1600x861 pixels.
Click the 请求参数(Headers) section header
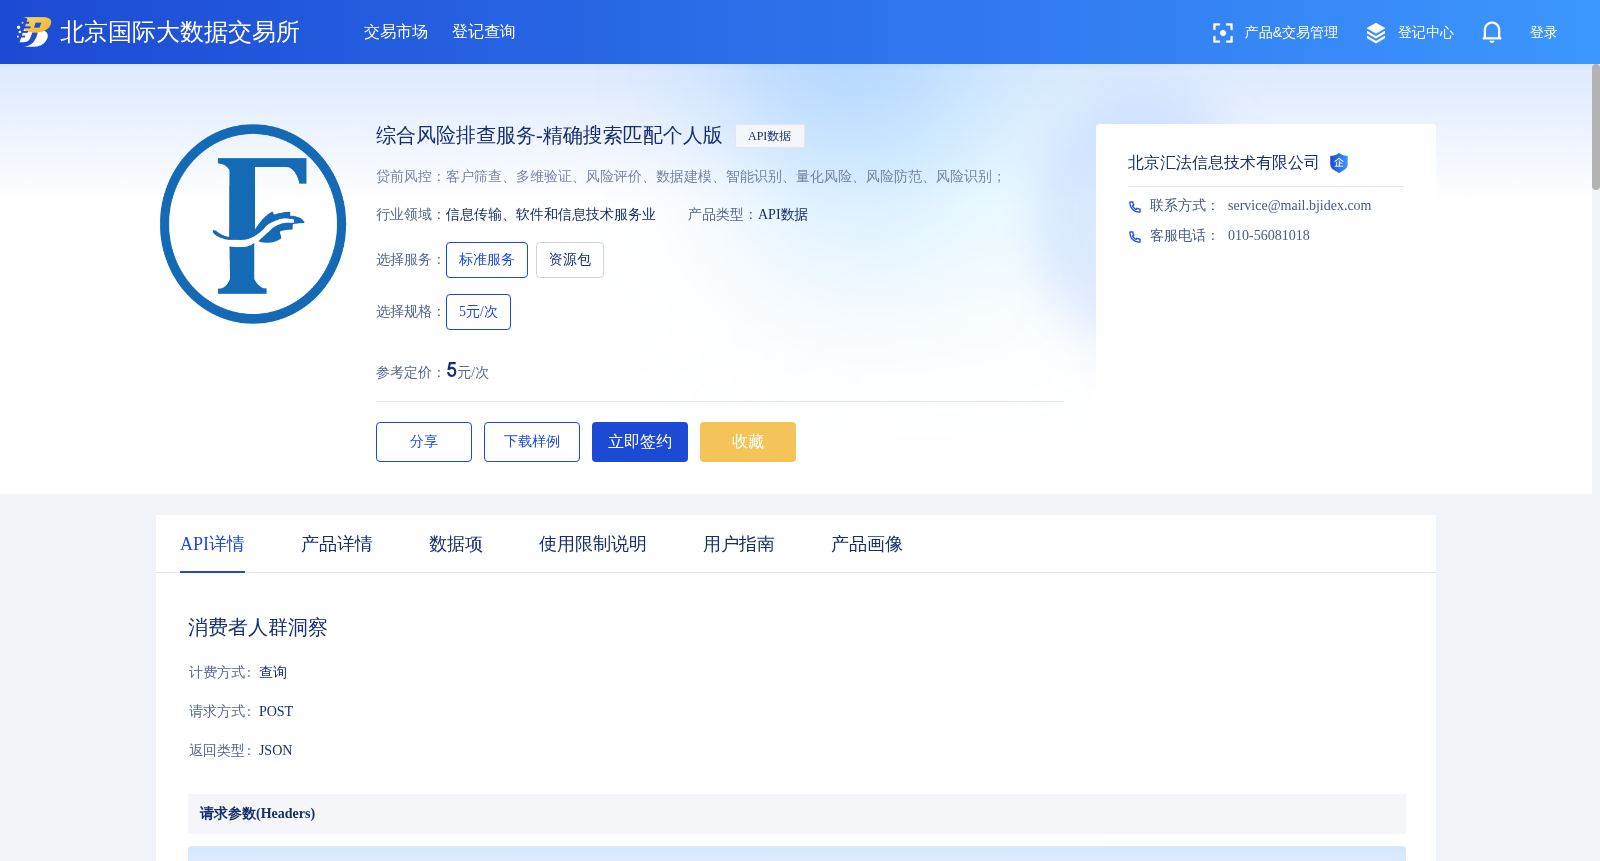[x=797, y=814]
